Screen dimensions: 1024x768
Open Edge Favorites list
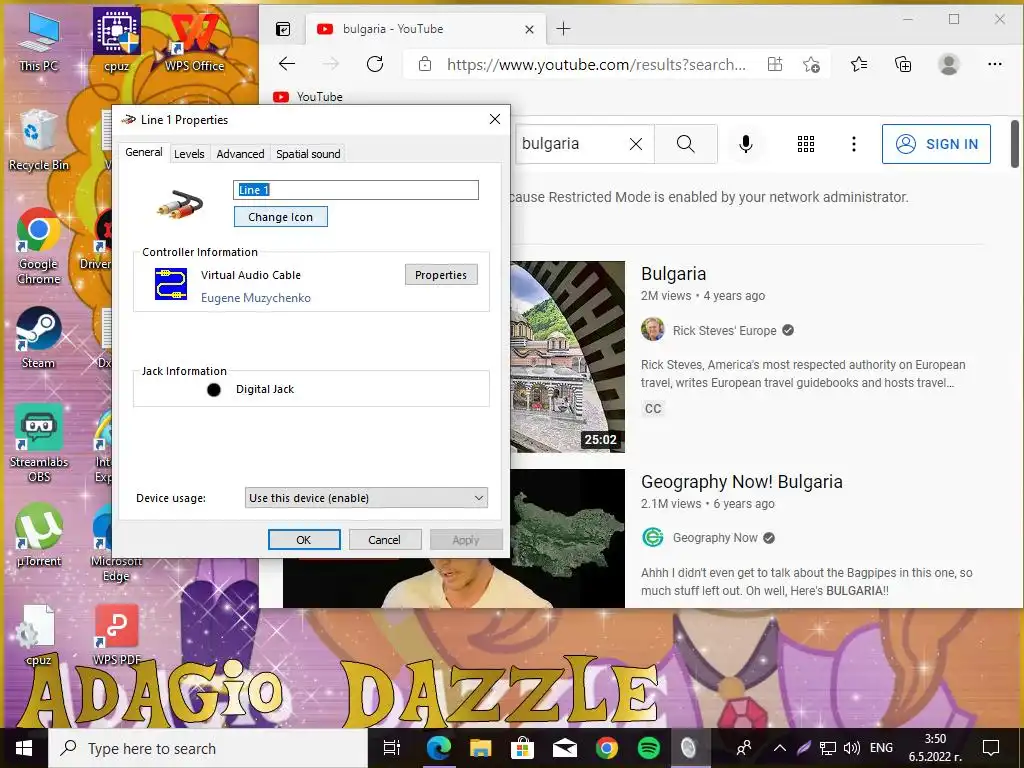click(x=859, y=64)
